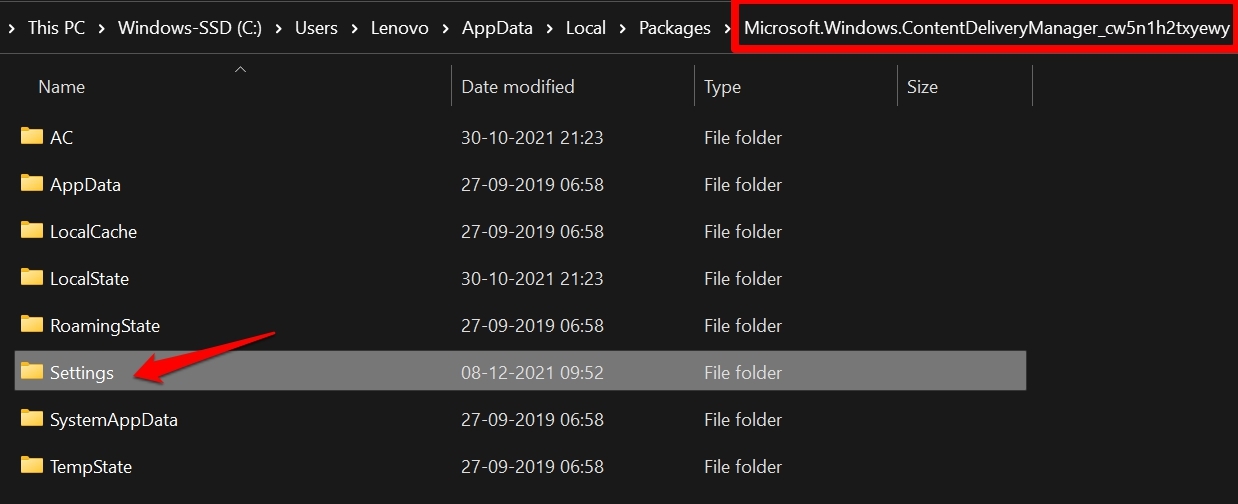Sort by the Date modified column
The image size is (1238, 504).
tap(517, 87)
